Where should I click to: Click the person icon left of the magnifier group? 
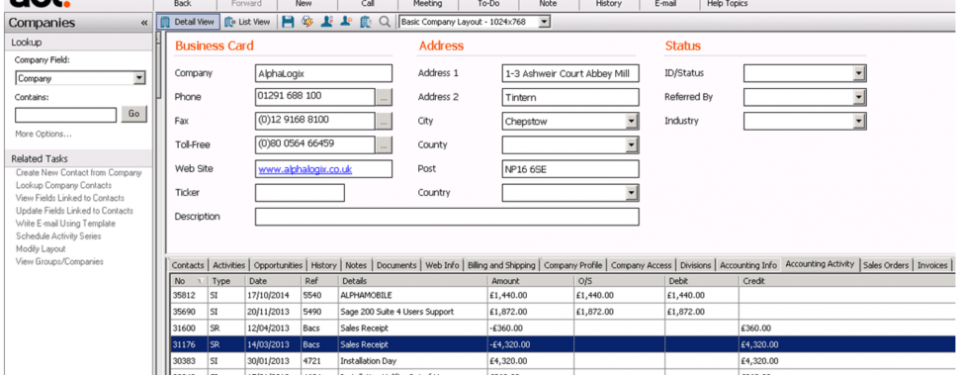(x=346, y=22)
